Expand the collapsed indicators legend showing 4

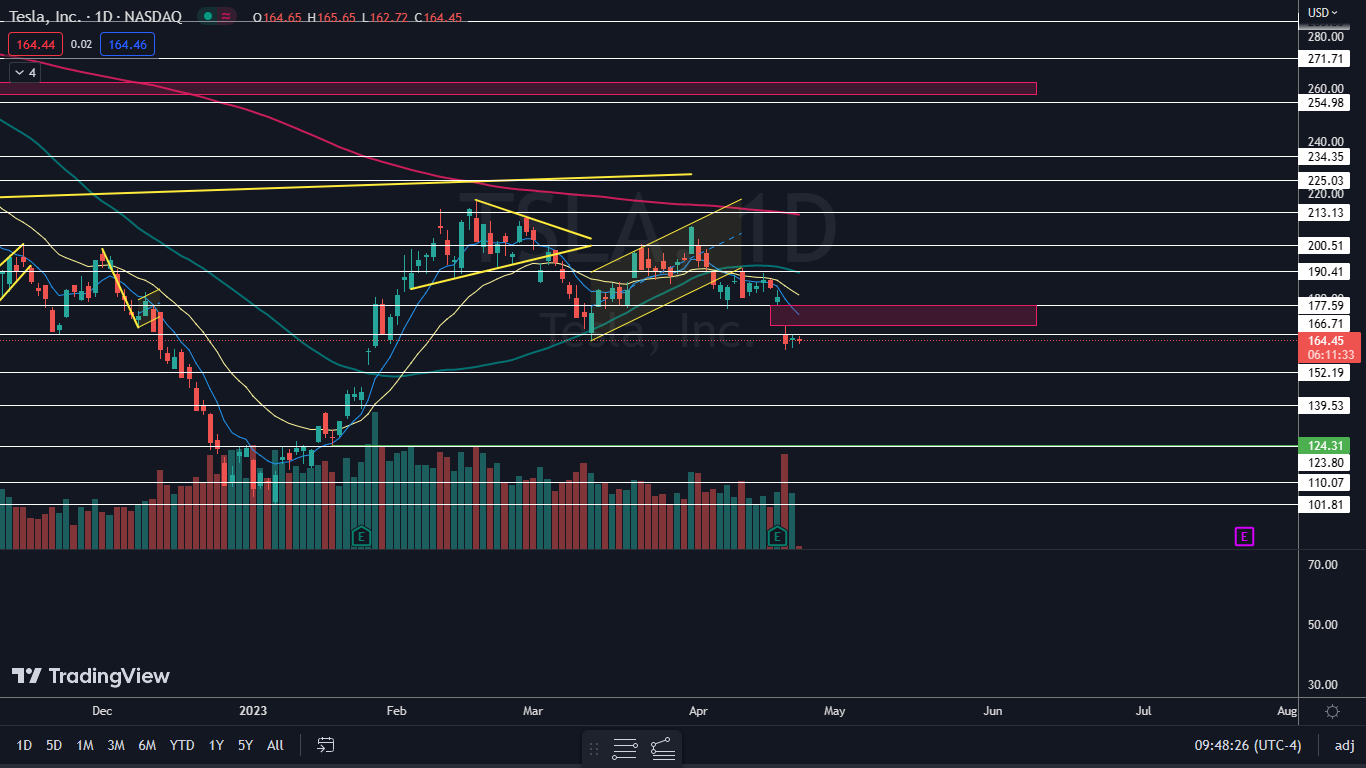[24, 72]
